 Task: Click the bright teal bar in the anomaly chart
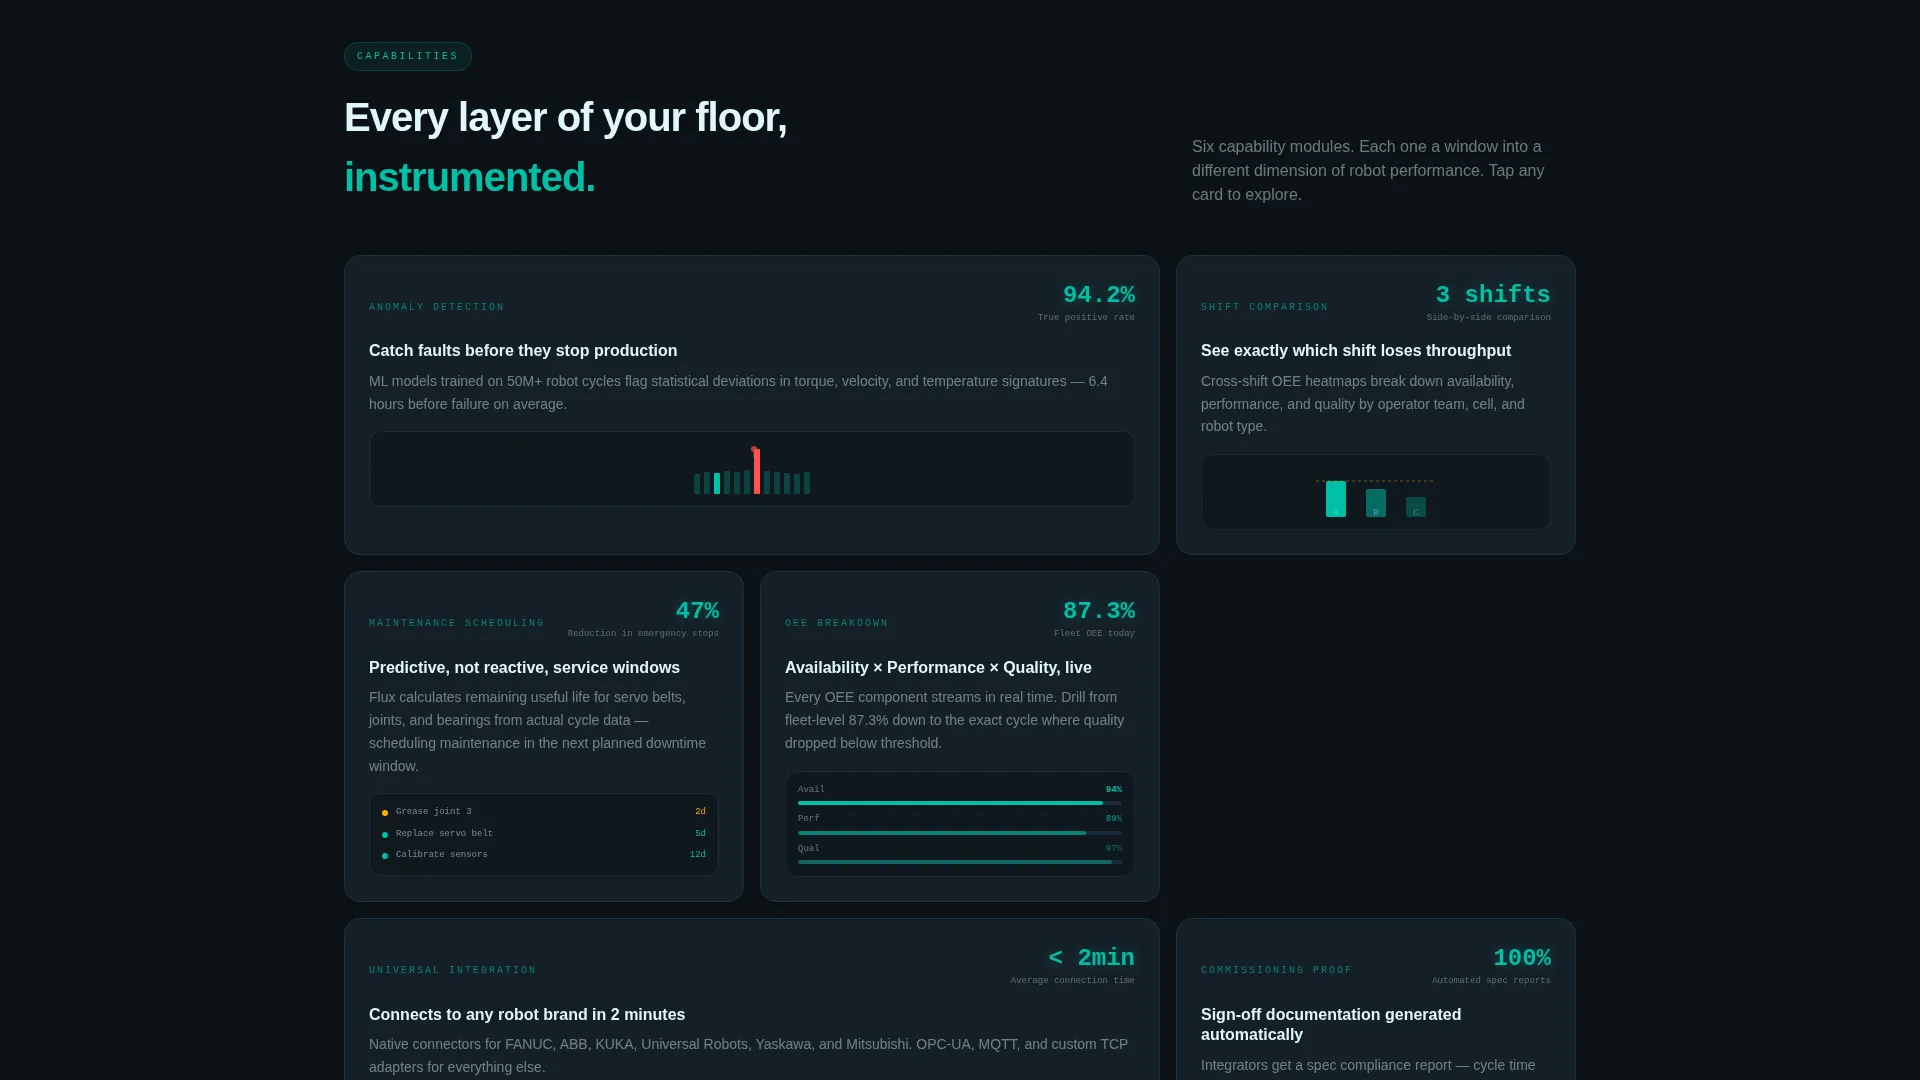717,483
